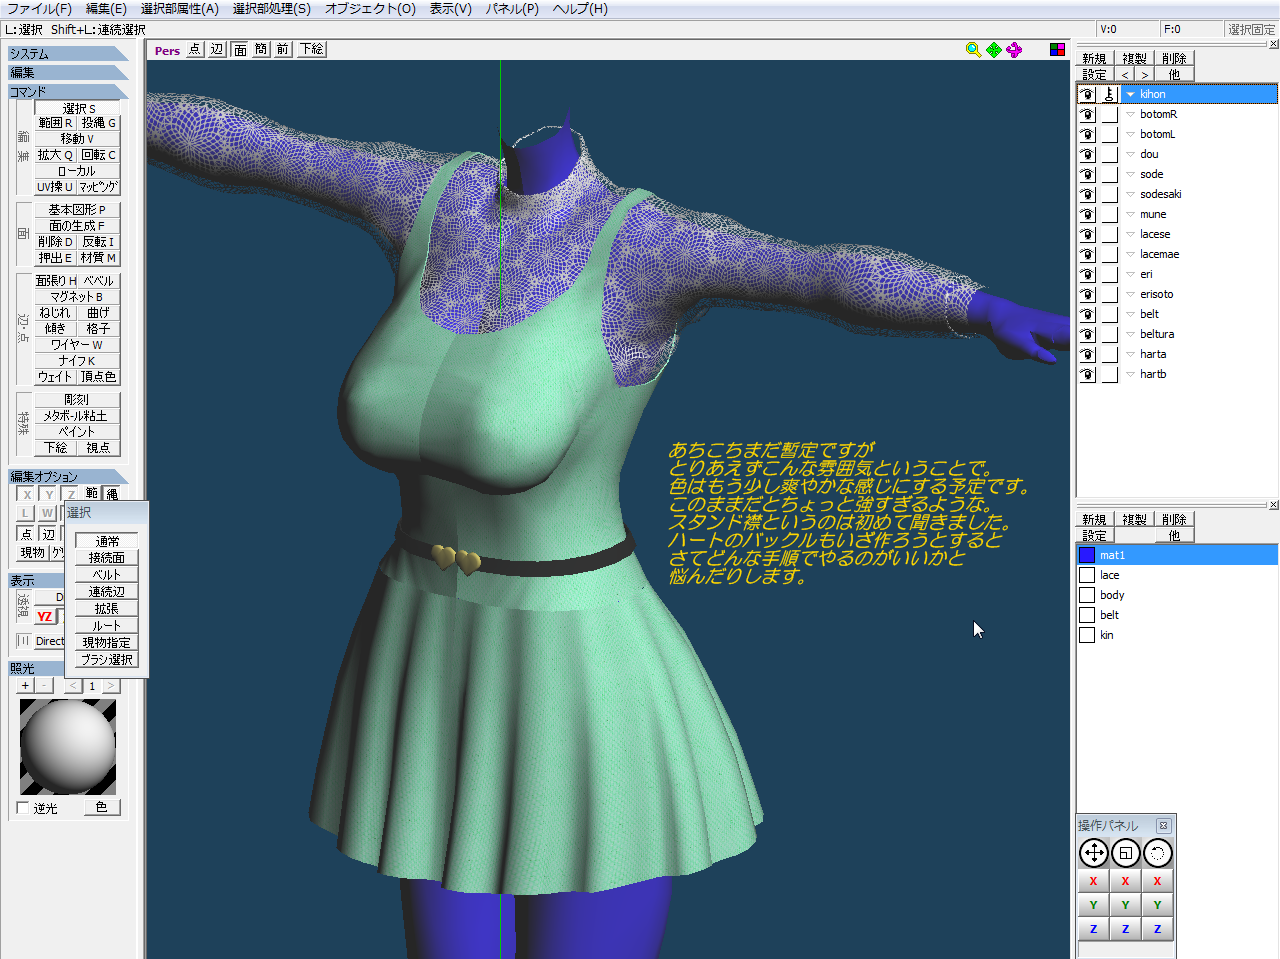
Task: Hide the belt object using its eye icon
Action: coord(1087,314)
